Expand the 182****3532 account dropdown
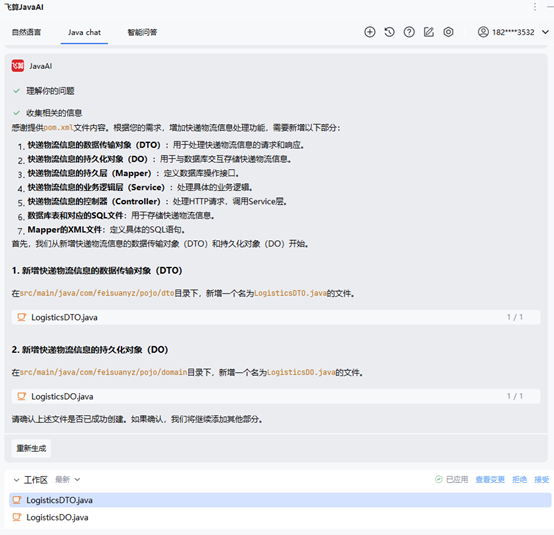 click(545, 32)
